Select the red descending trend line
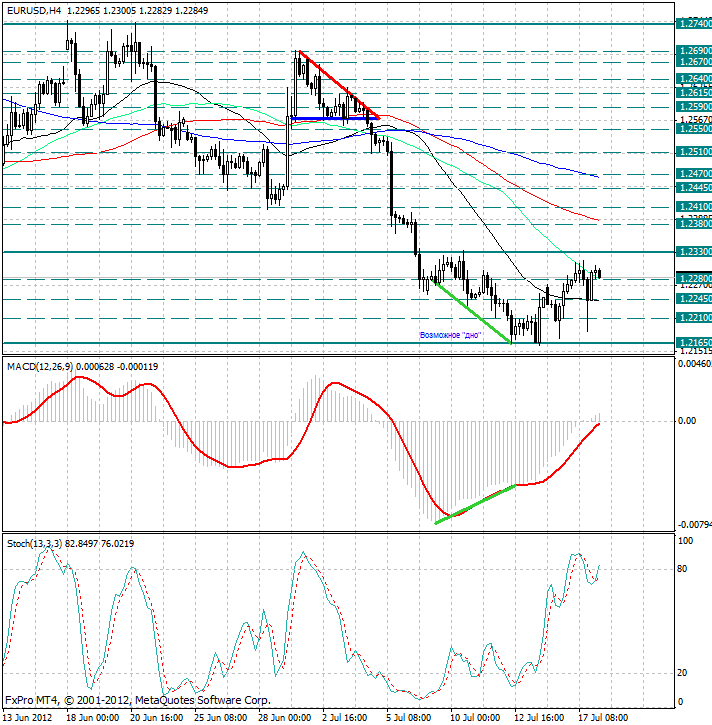Image resolution: width=712 pixels, height=725 pixels. (336, 82)
